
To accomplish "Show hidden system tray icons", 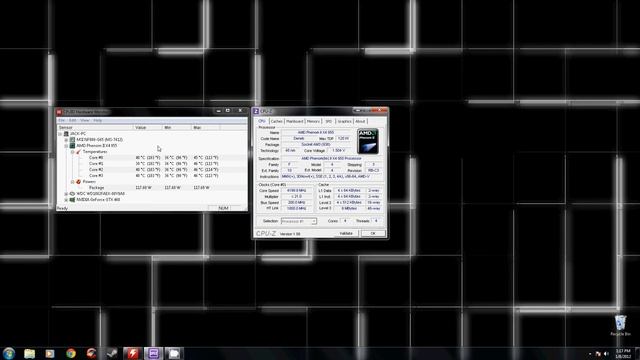I will pos(590,354).
